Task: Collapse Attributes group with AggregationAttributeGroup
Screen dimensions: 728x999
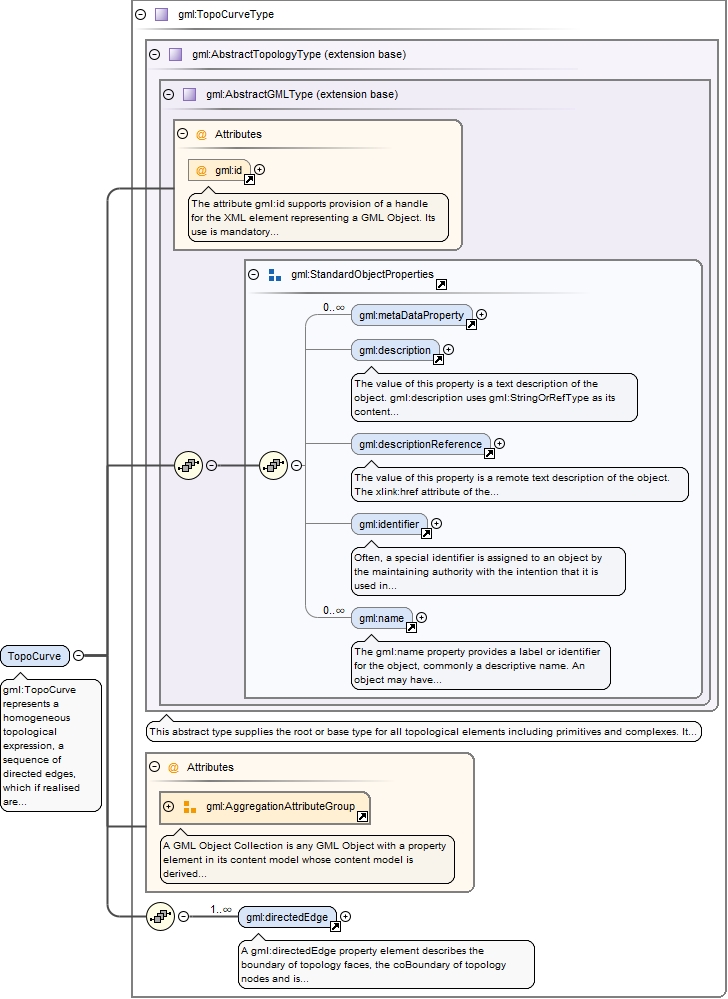Action: [154, 766]
